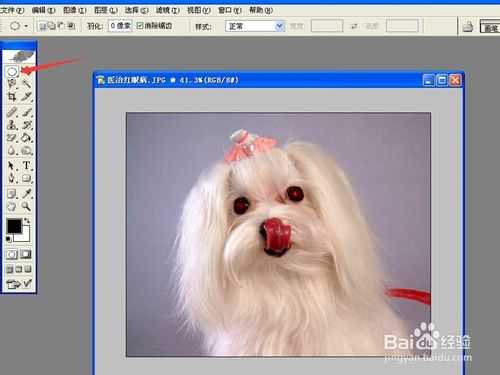Open the 滤镜 (Filter) menu
This screenshot has width=500, height=375.
click(168, 10)
